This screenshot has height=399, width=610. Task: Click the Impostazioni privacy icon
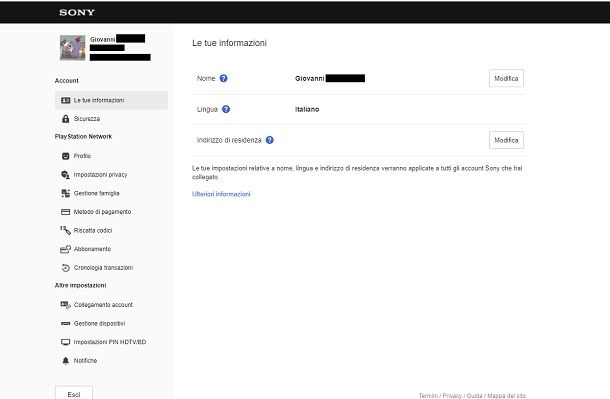(x=66, y=175)
